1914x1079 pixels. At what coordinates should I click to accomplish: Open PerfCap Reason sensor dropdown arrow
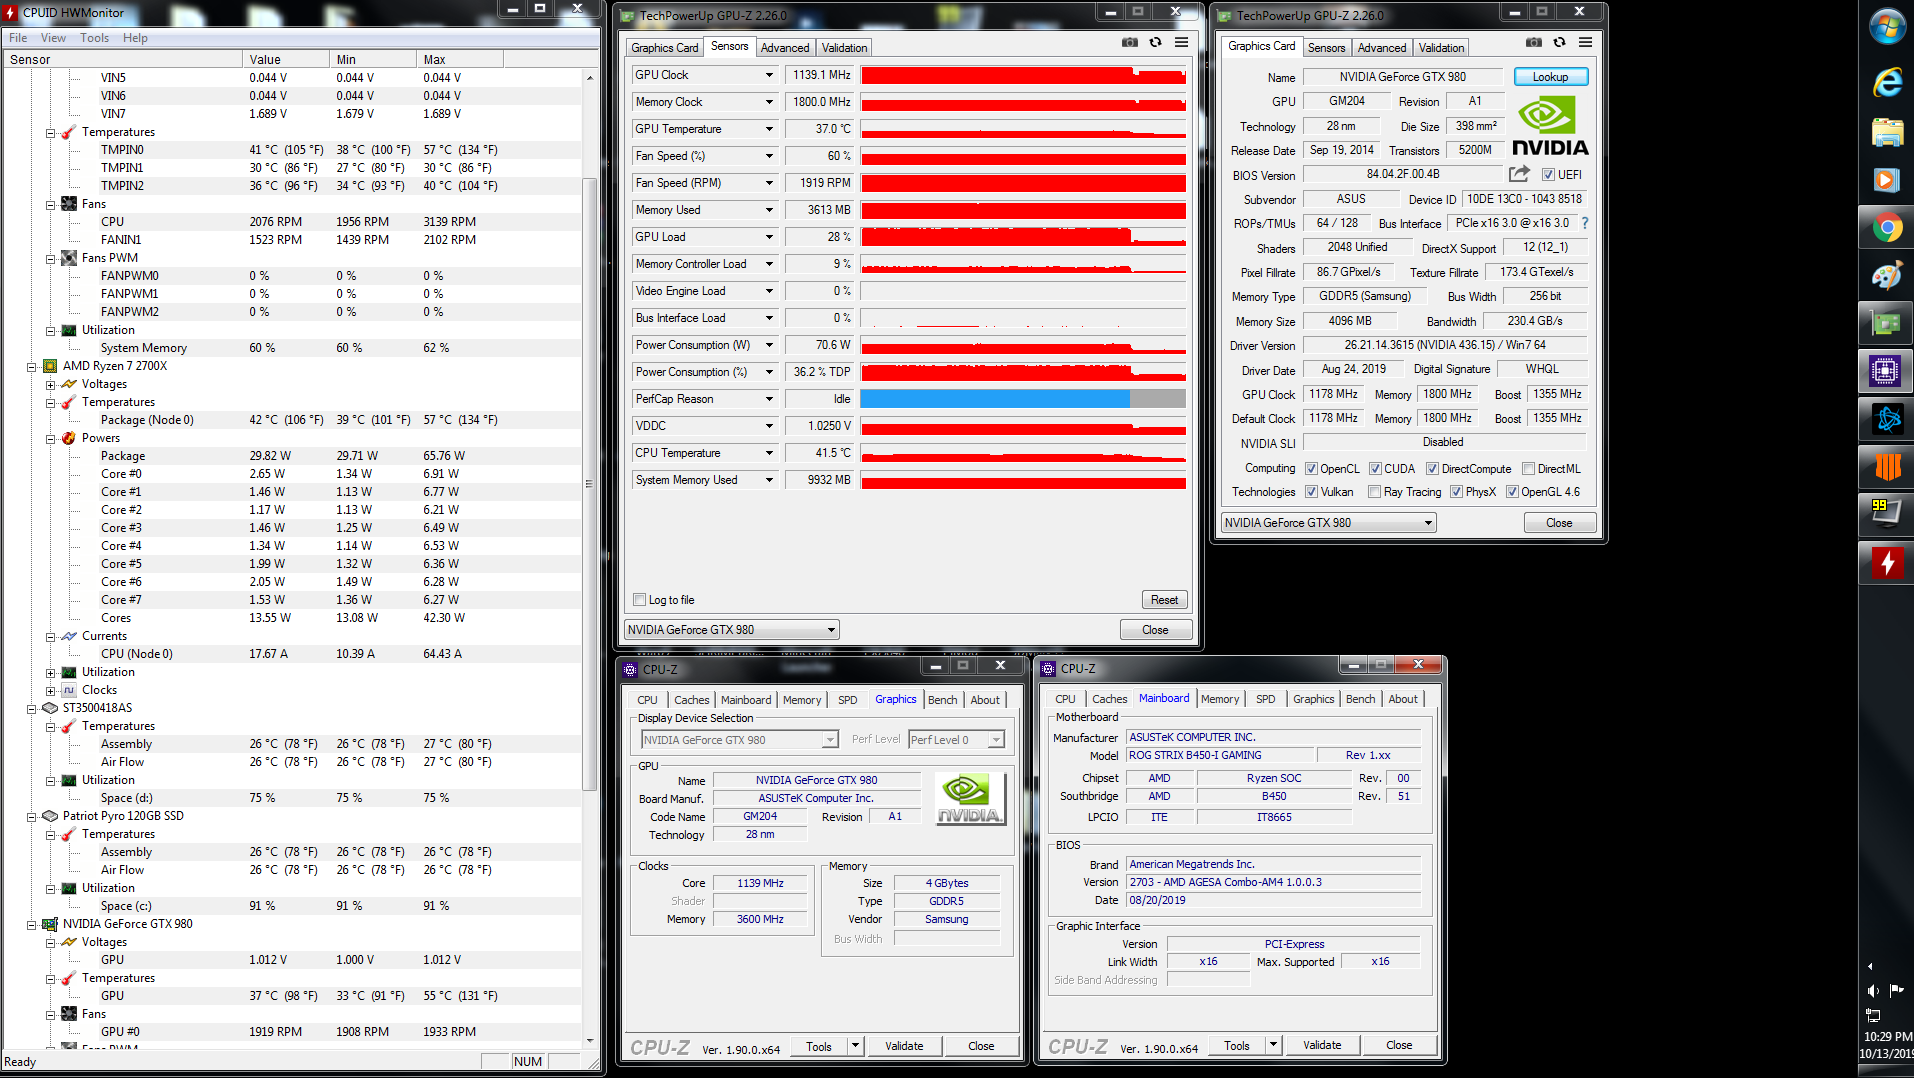(x=769, y=399)
